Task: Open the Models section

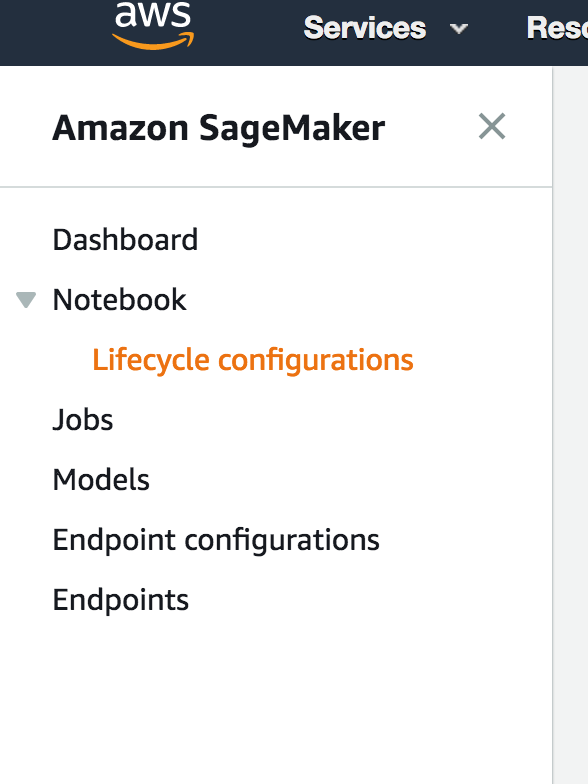Action: click(x=101, y=480)
